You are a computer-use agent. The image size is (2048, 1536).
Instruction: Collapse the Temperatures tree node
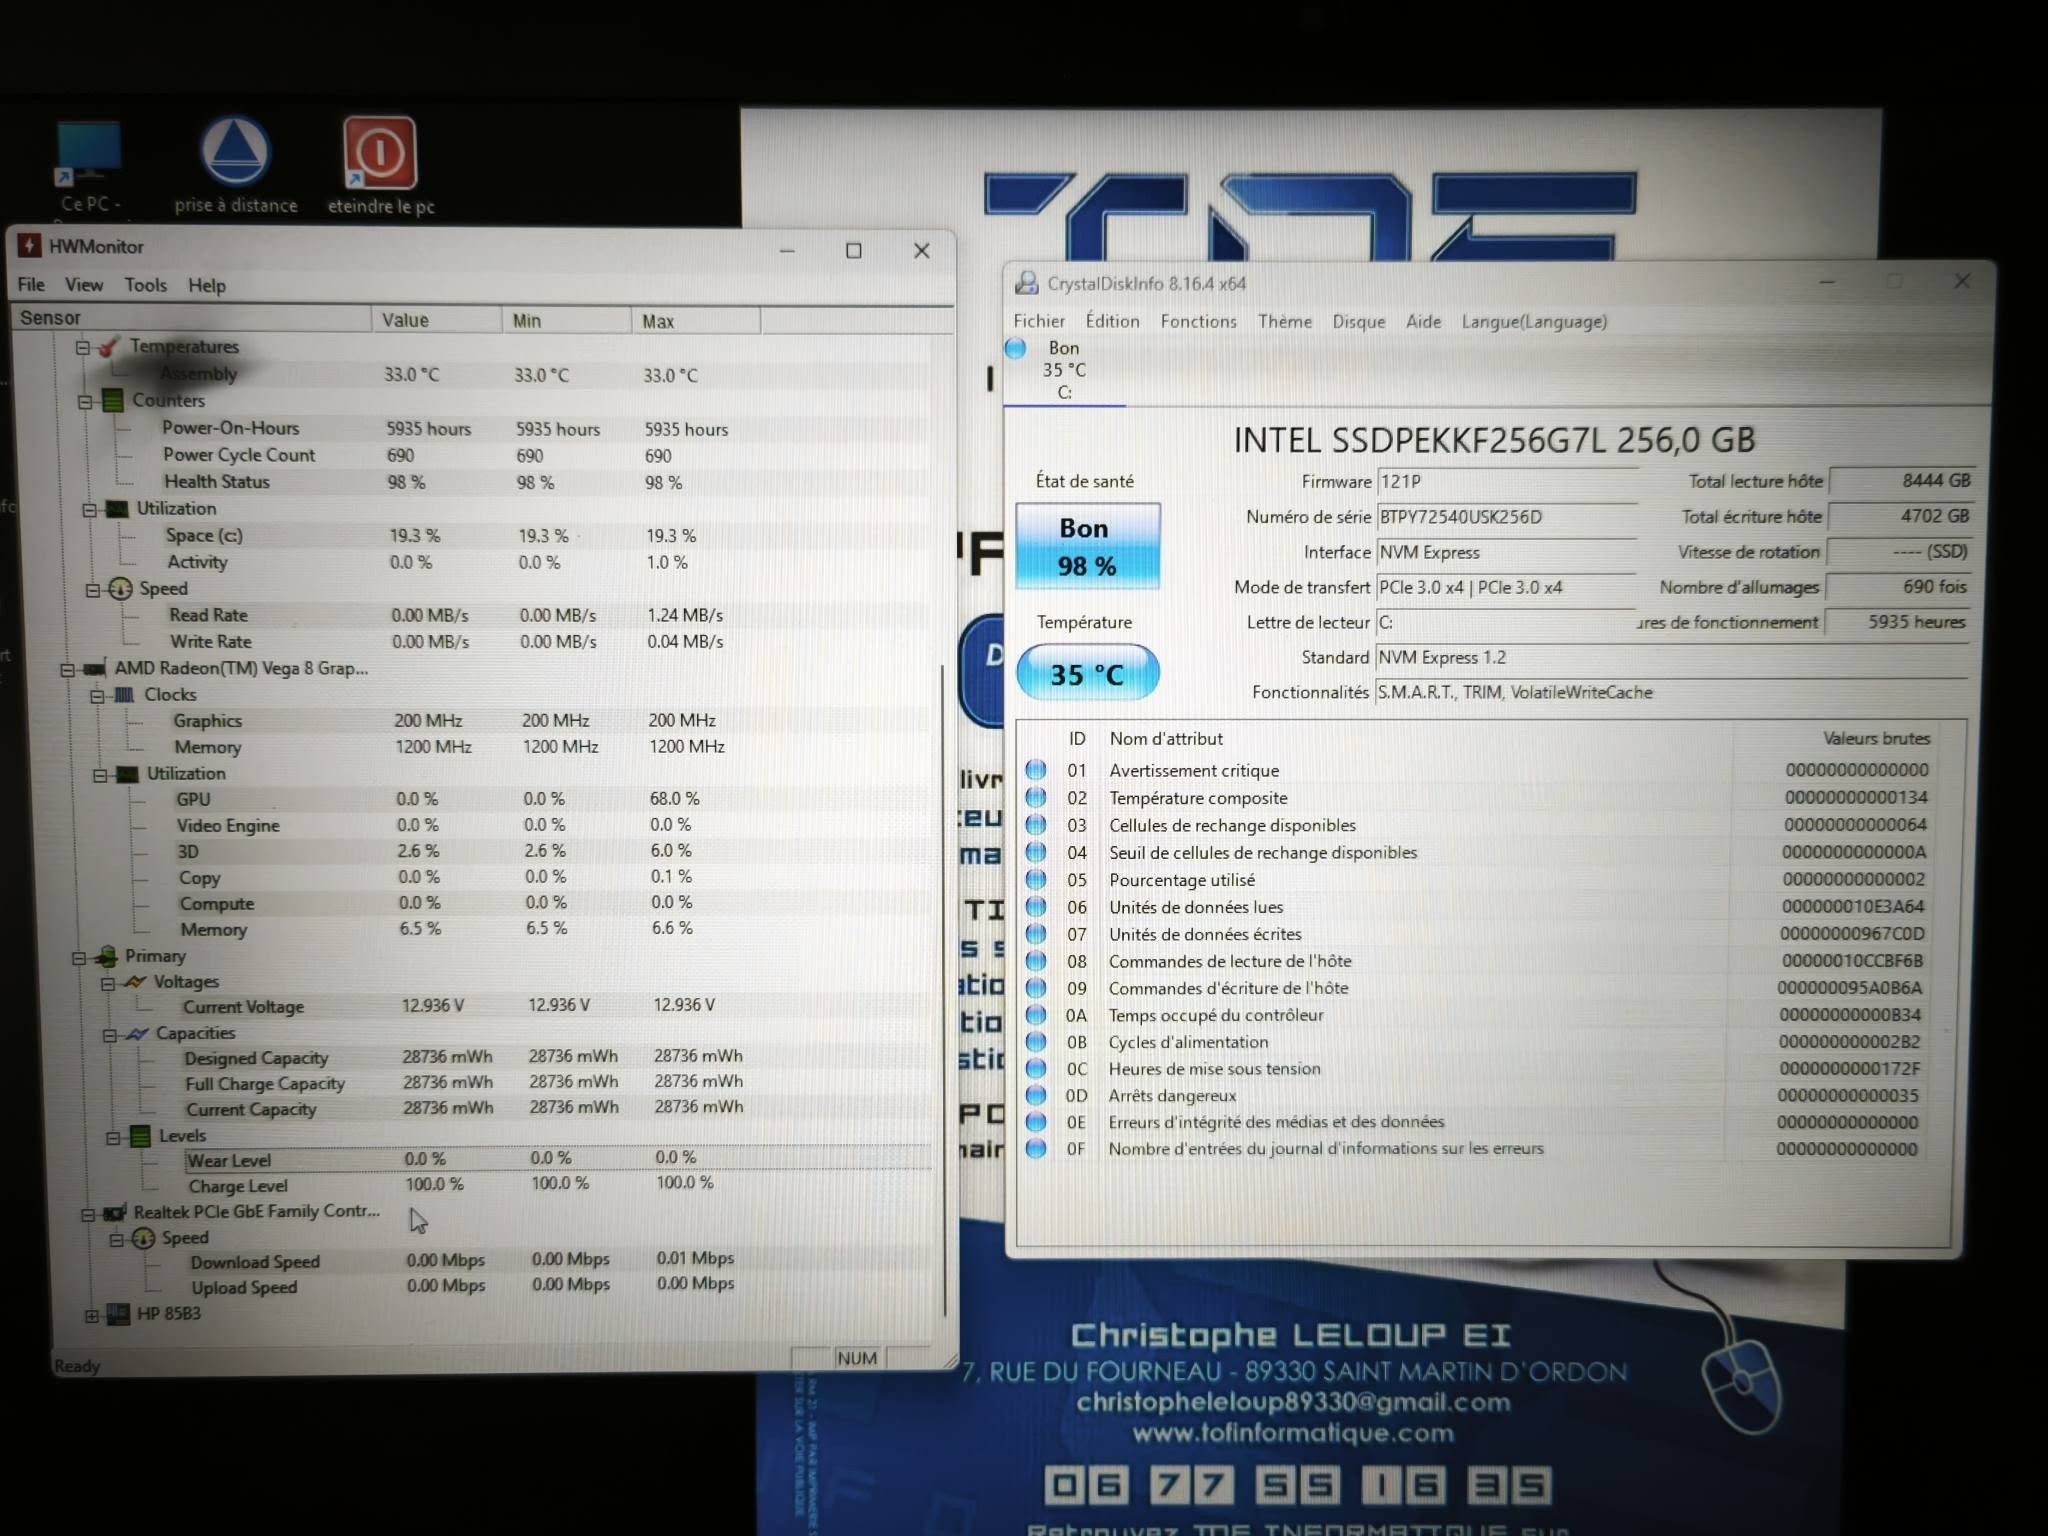coord(83,347)
